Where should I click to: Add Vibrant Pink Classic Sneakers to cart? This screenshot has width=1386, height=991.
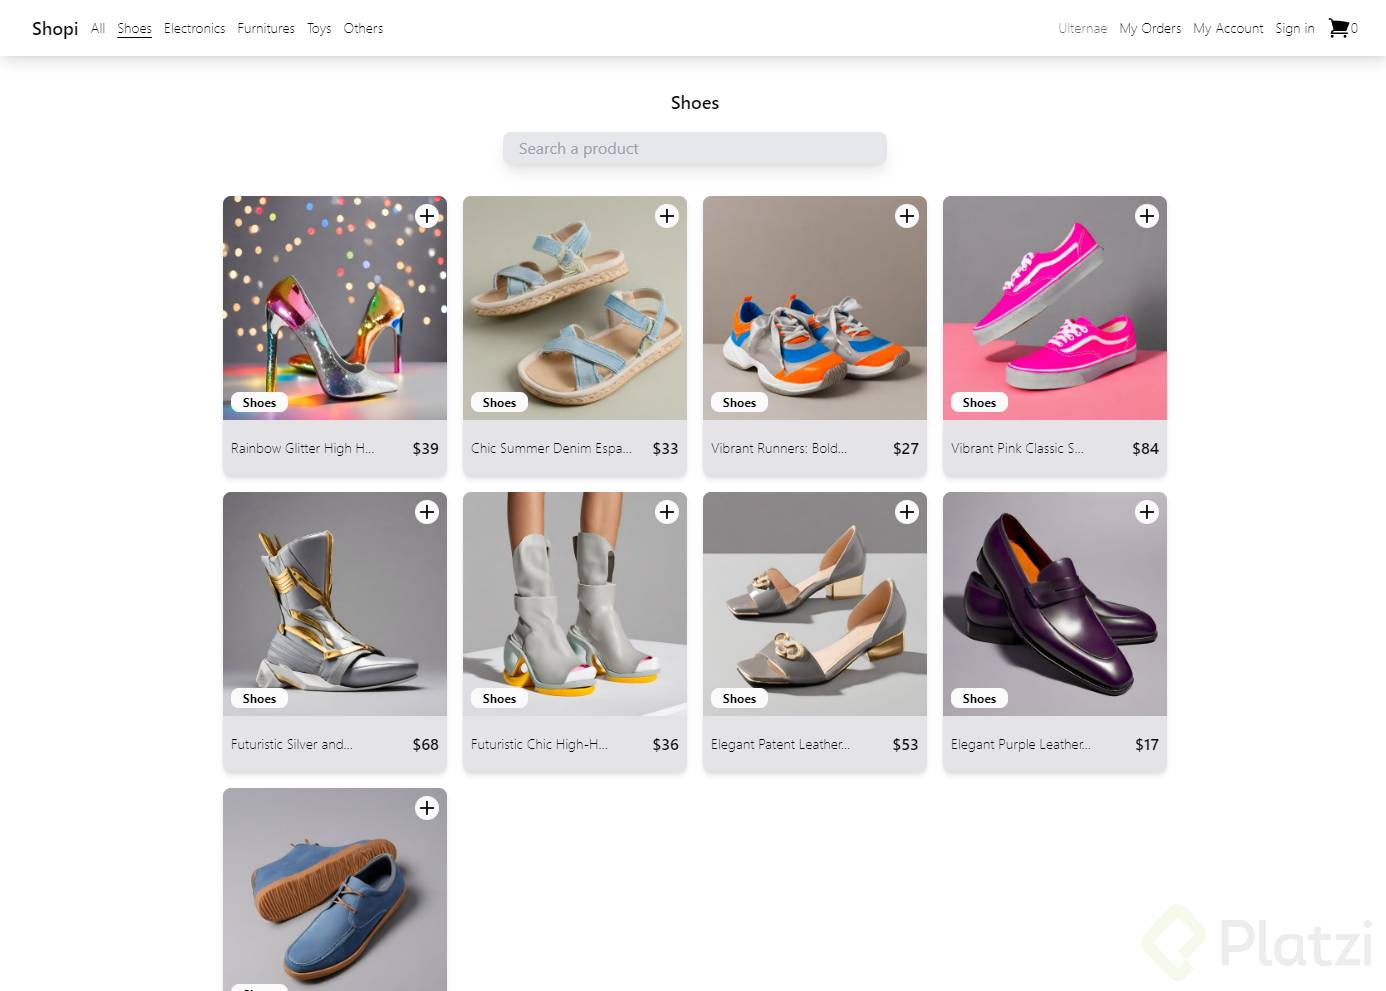coord(1147,216)
